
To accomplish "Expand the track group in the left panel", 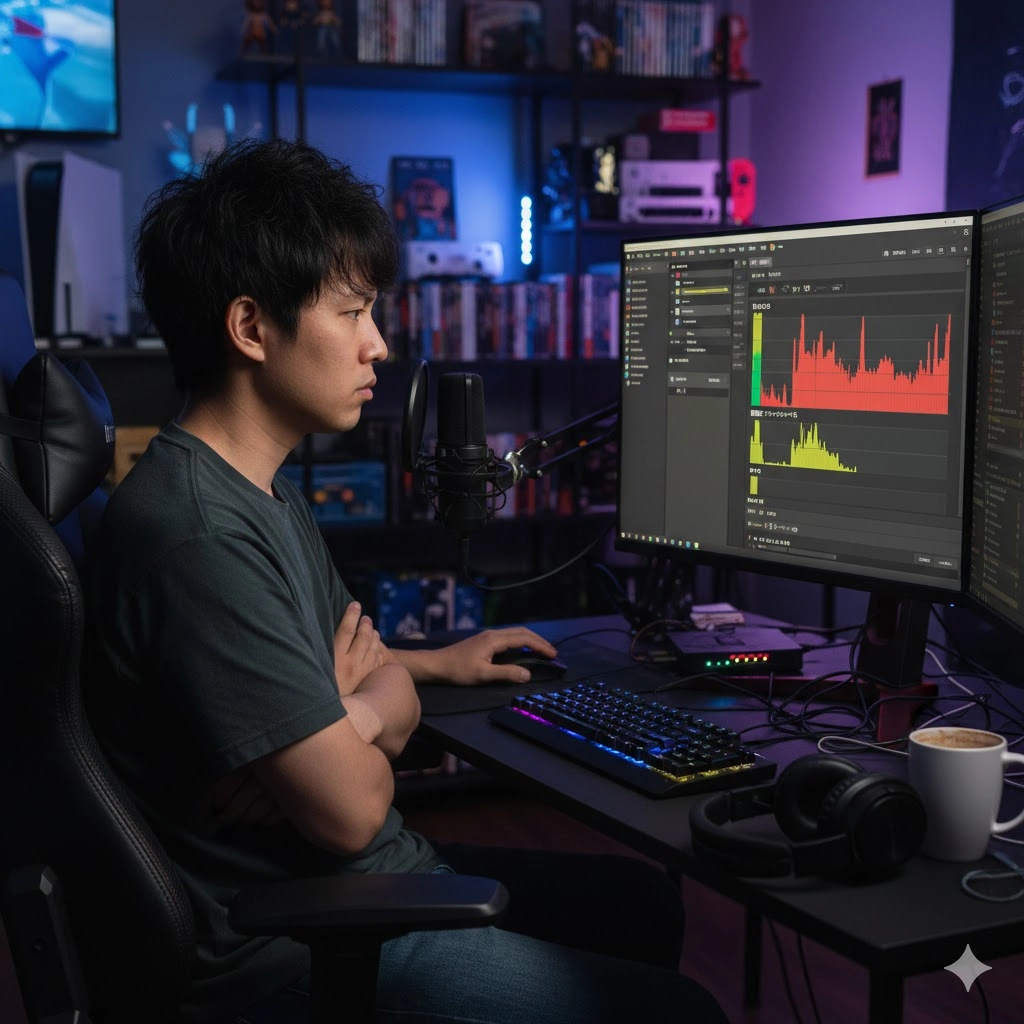I will click(672, 311).
